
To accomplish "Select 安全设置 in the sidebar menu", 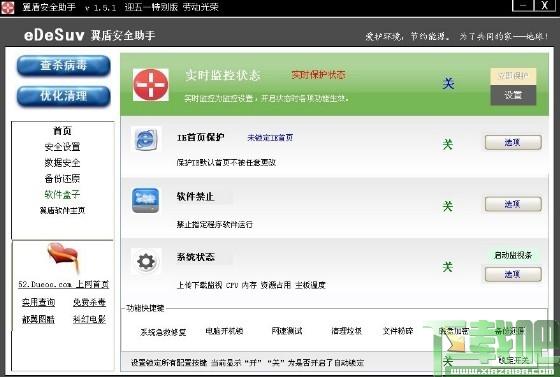I will (x=62, y=147).
